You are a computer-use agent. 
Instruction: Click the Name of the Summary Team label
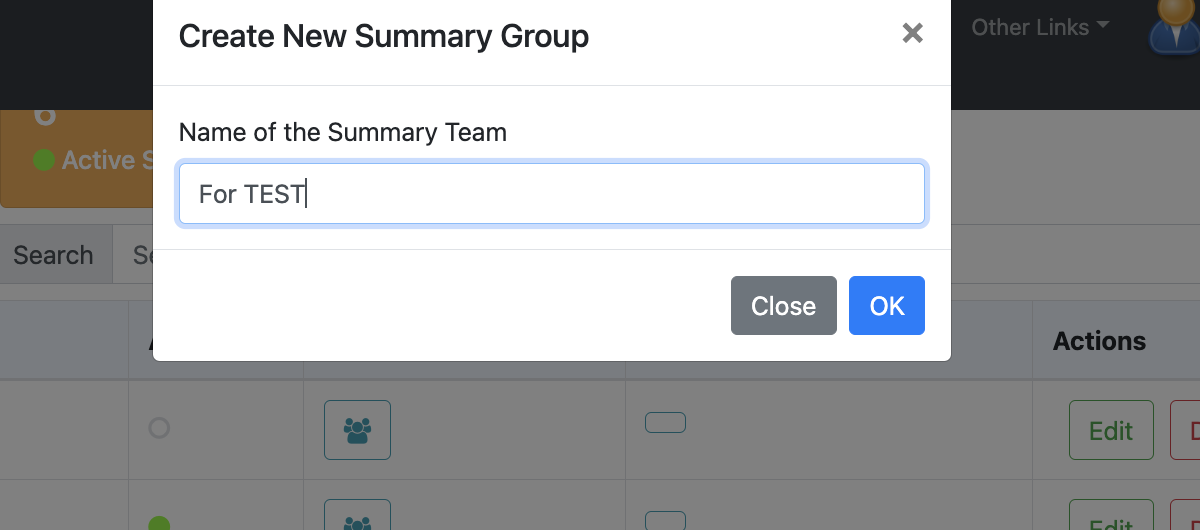tap(343, 132)
